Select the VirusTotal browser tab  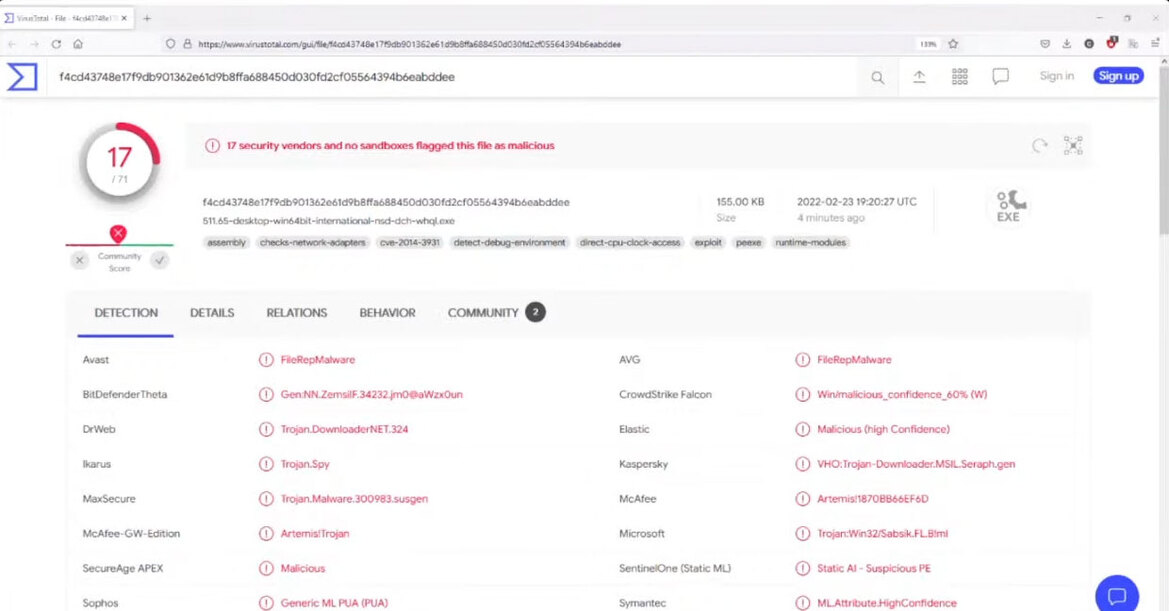pos(67,18)
